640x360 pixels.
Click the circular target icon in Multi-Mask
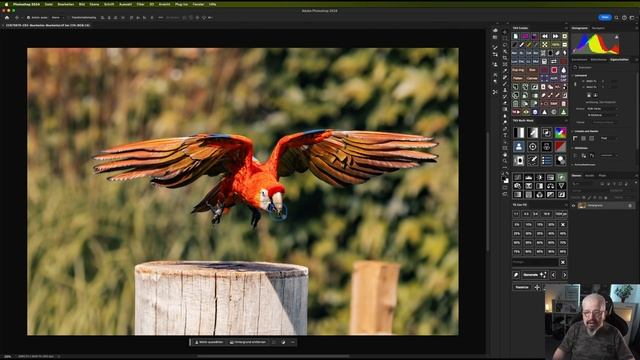[533, 147]
